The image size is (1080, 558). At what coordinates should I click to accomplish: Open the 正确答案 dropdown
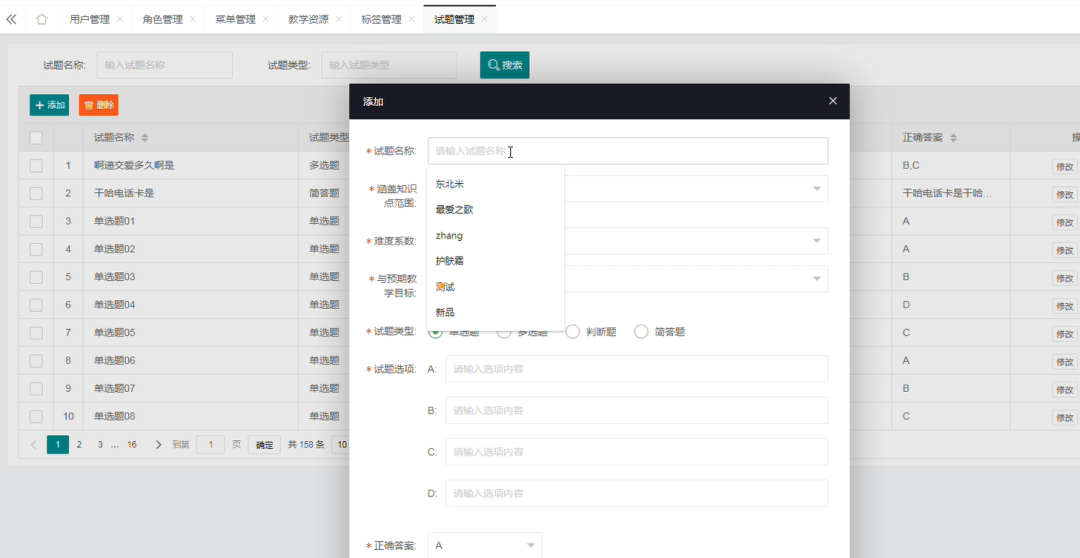click(485, 546)
